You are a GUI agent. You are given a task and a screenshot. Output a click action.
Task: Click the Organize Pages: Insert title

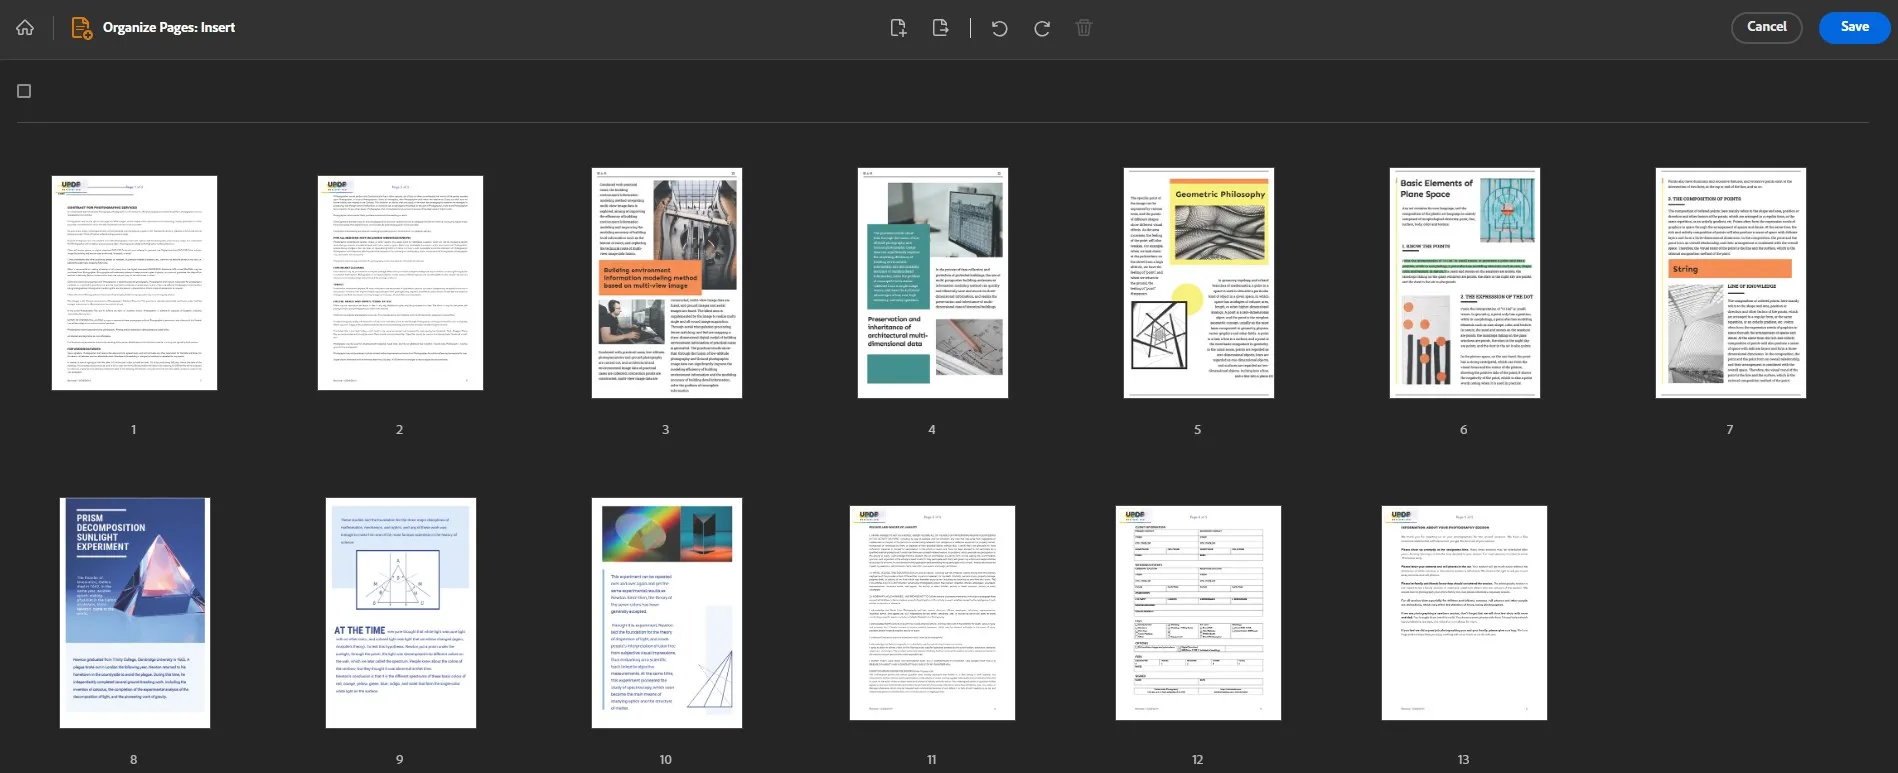pos(169,28)
